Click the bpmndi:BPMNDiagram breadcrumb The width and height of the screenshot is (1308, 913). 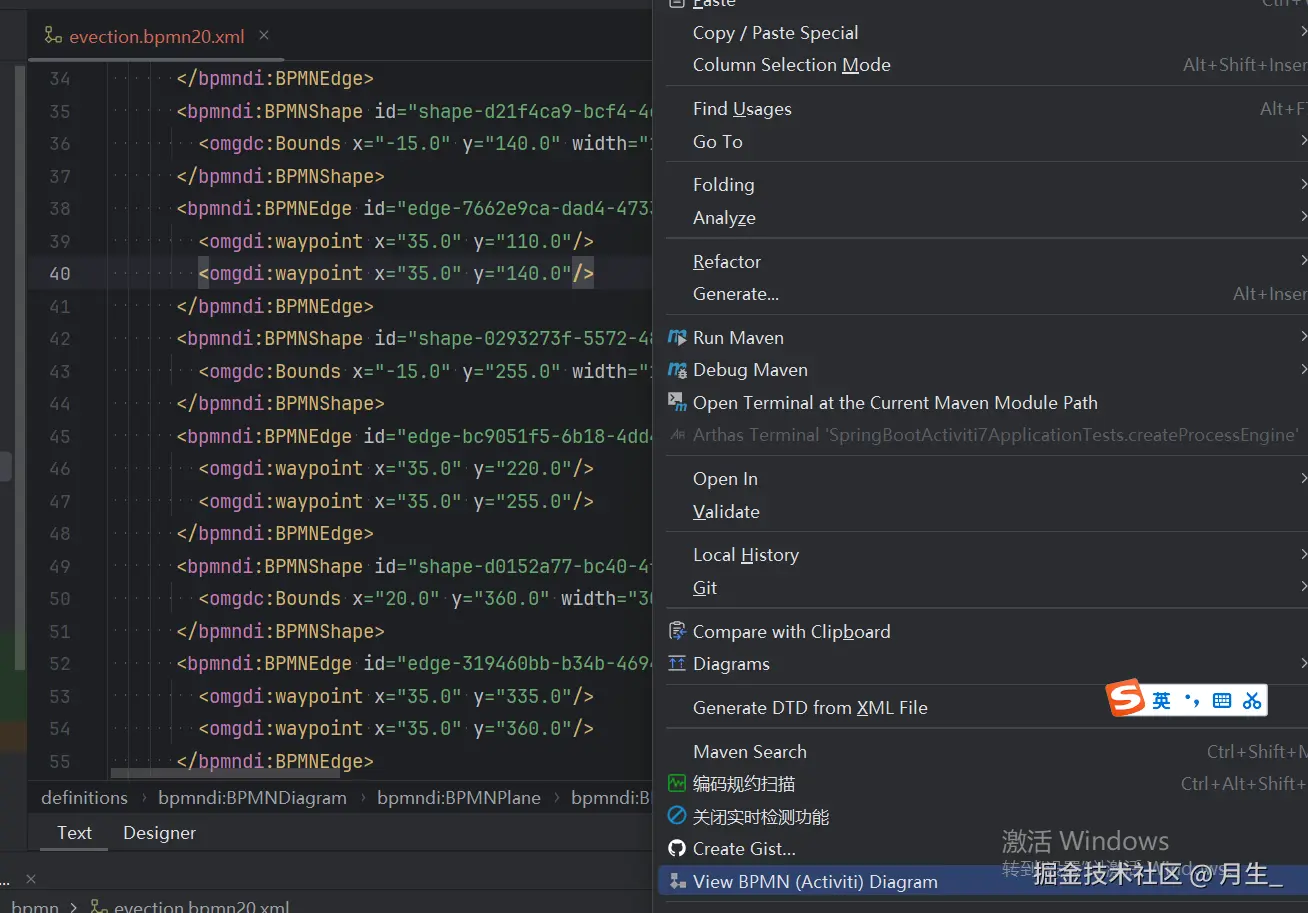click(x=252, y=798)
